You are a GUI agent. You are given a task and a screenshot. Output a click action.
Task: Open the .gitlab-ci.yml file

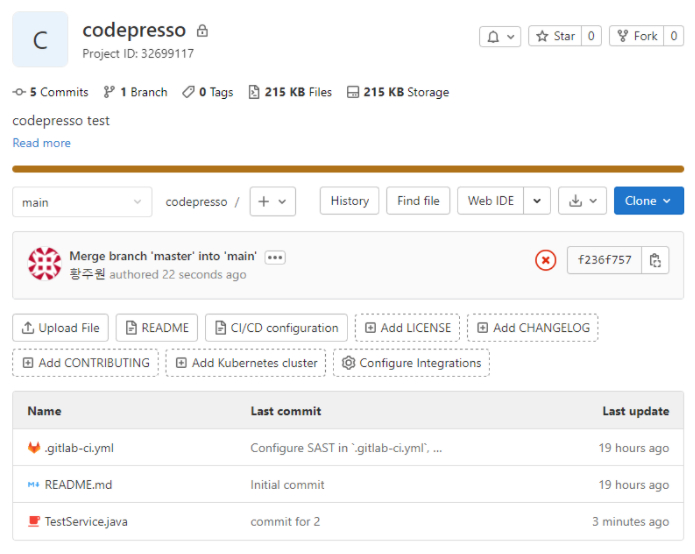click(79, 448)
